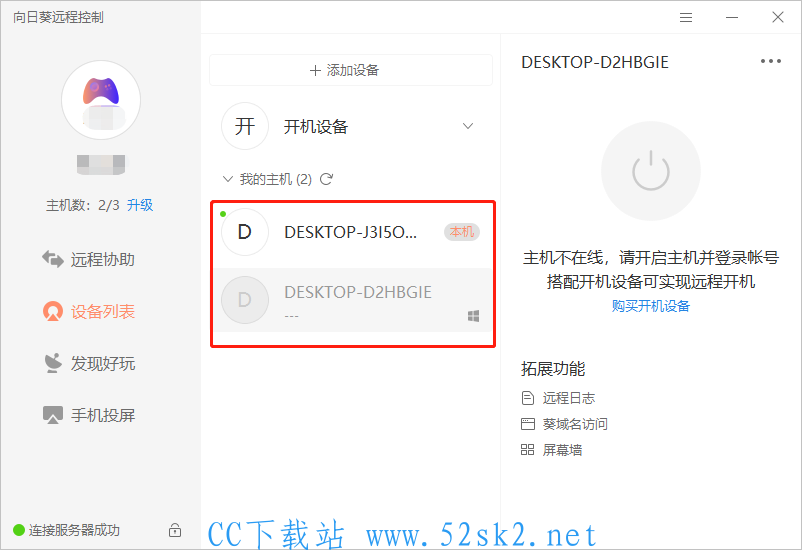This screenshot has width=802, height=550.
Task: Expand the 开机设备 dropdown chevron
Action: click(x=467, y=126)
